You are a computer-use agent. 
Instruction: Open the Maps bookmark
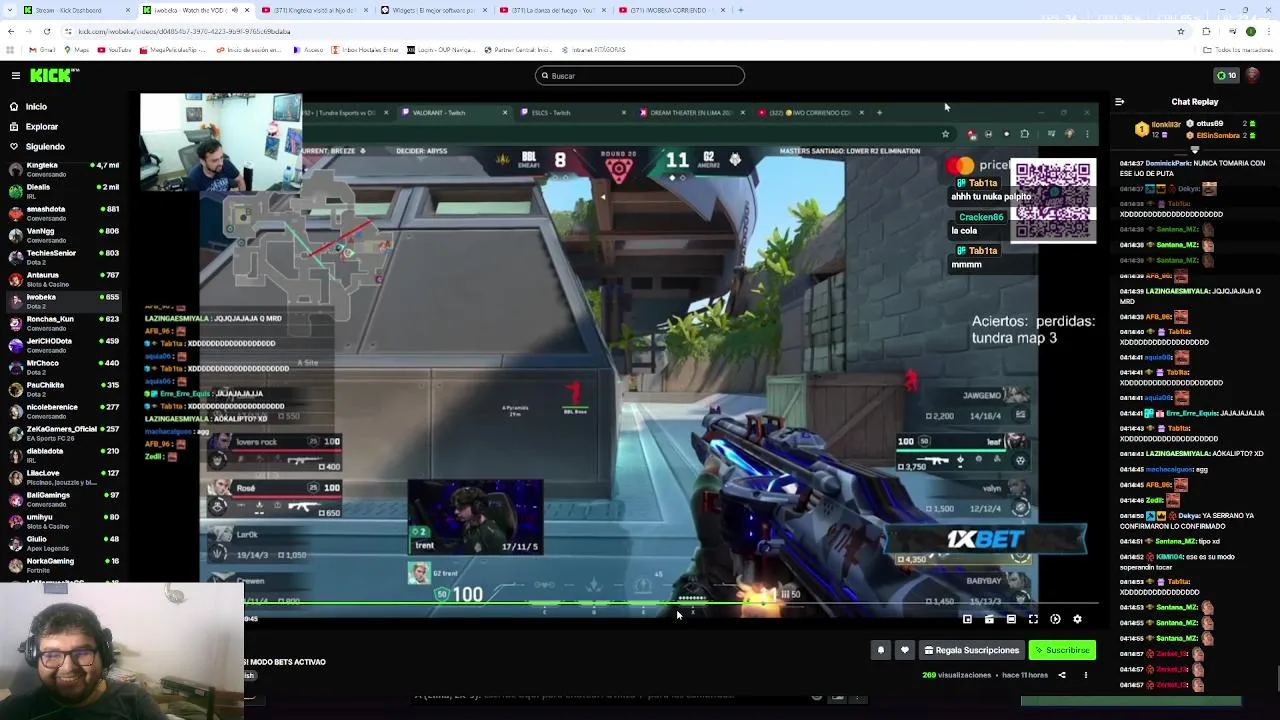tap(76, 50)
